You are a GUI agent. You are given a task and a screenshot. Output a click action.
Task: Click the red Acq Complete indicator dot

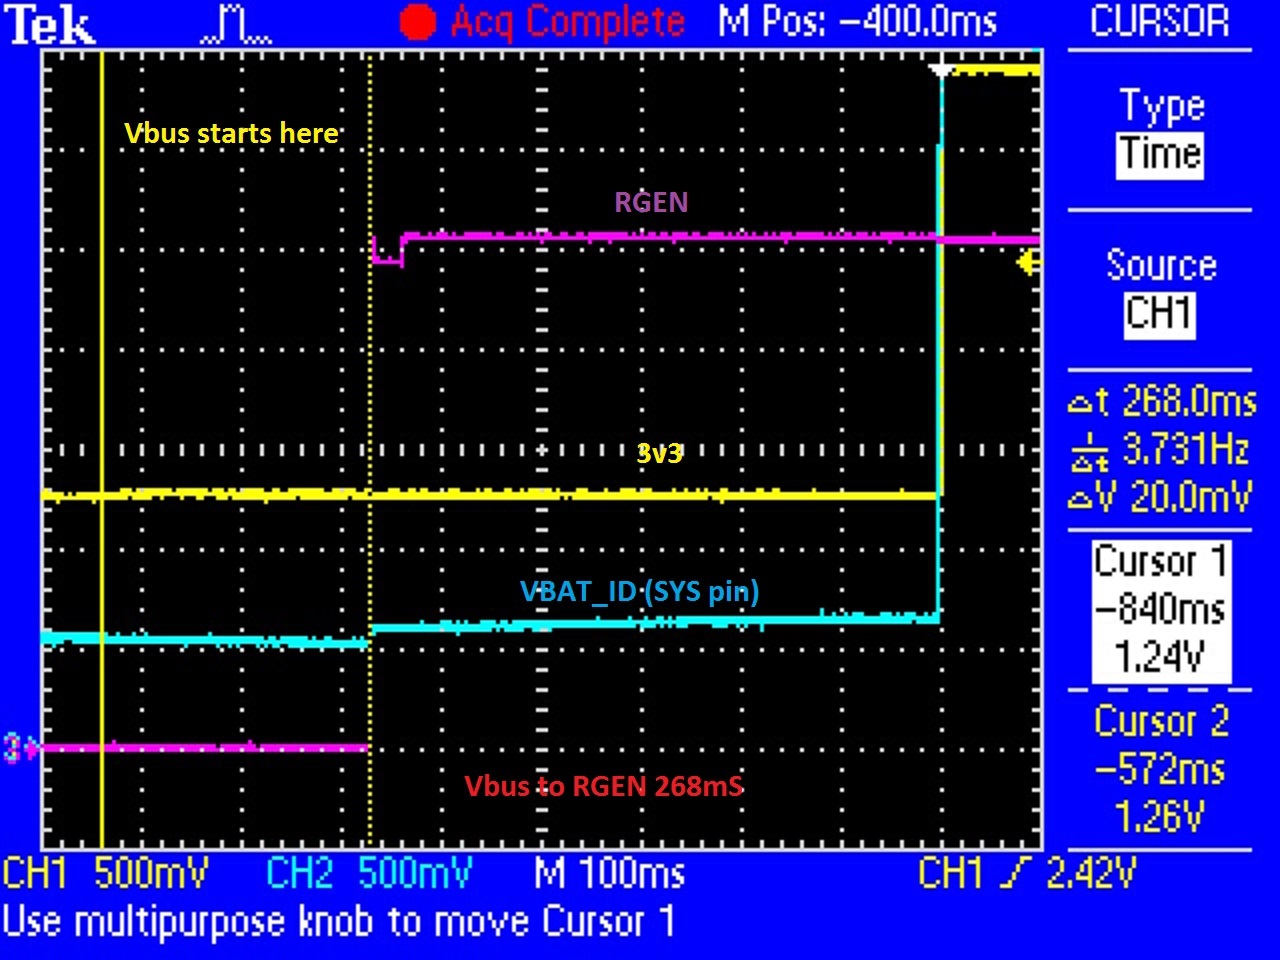[418, 22]
